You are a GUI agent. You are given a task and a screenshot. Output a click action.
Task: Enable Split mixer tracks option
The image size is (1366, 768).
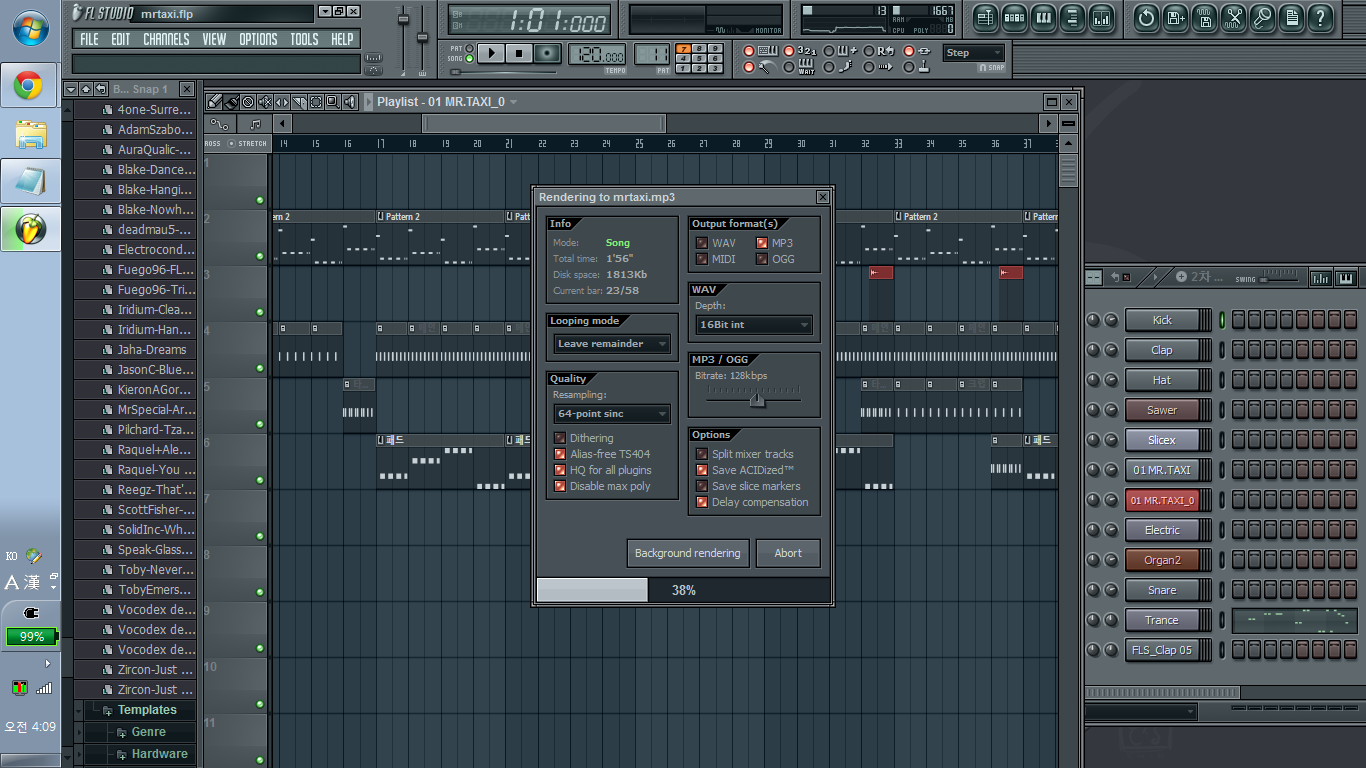coord(702,454)
